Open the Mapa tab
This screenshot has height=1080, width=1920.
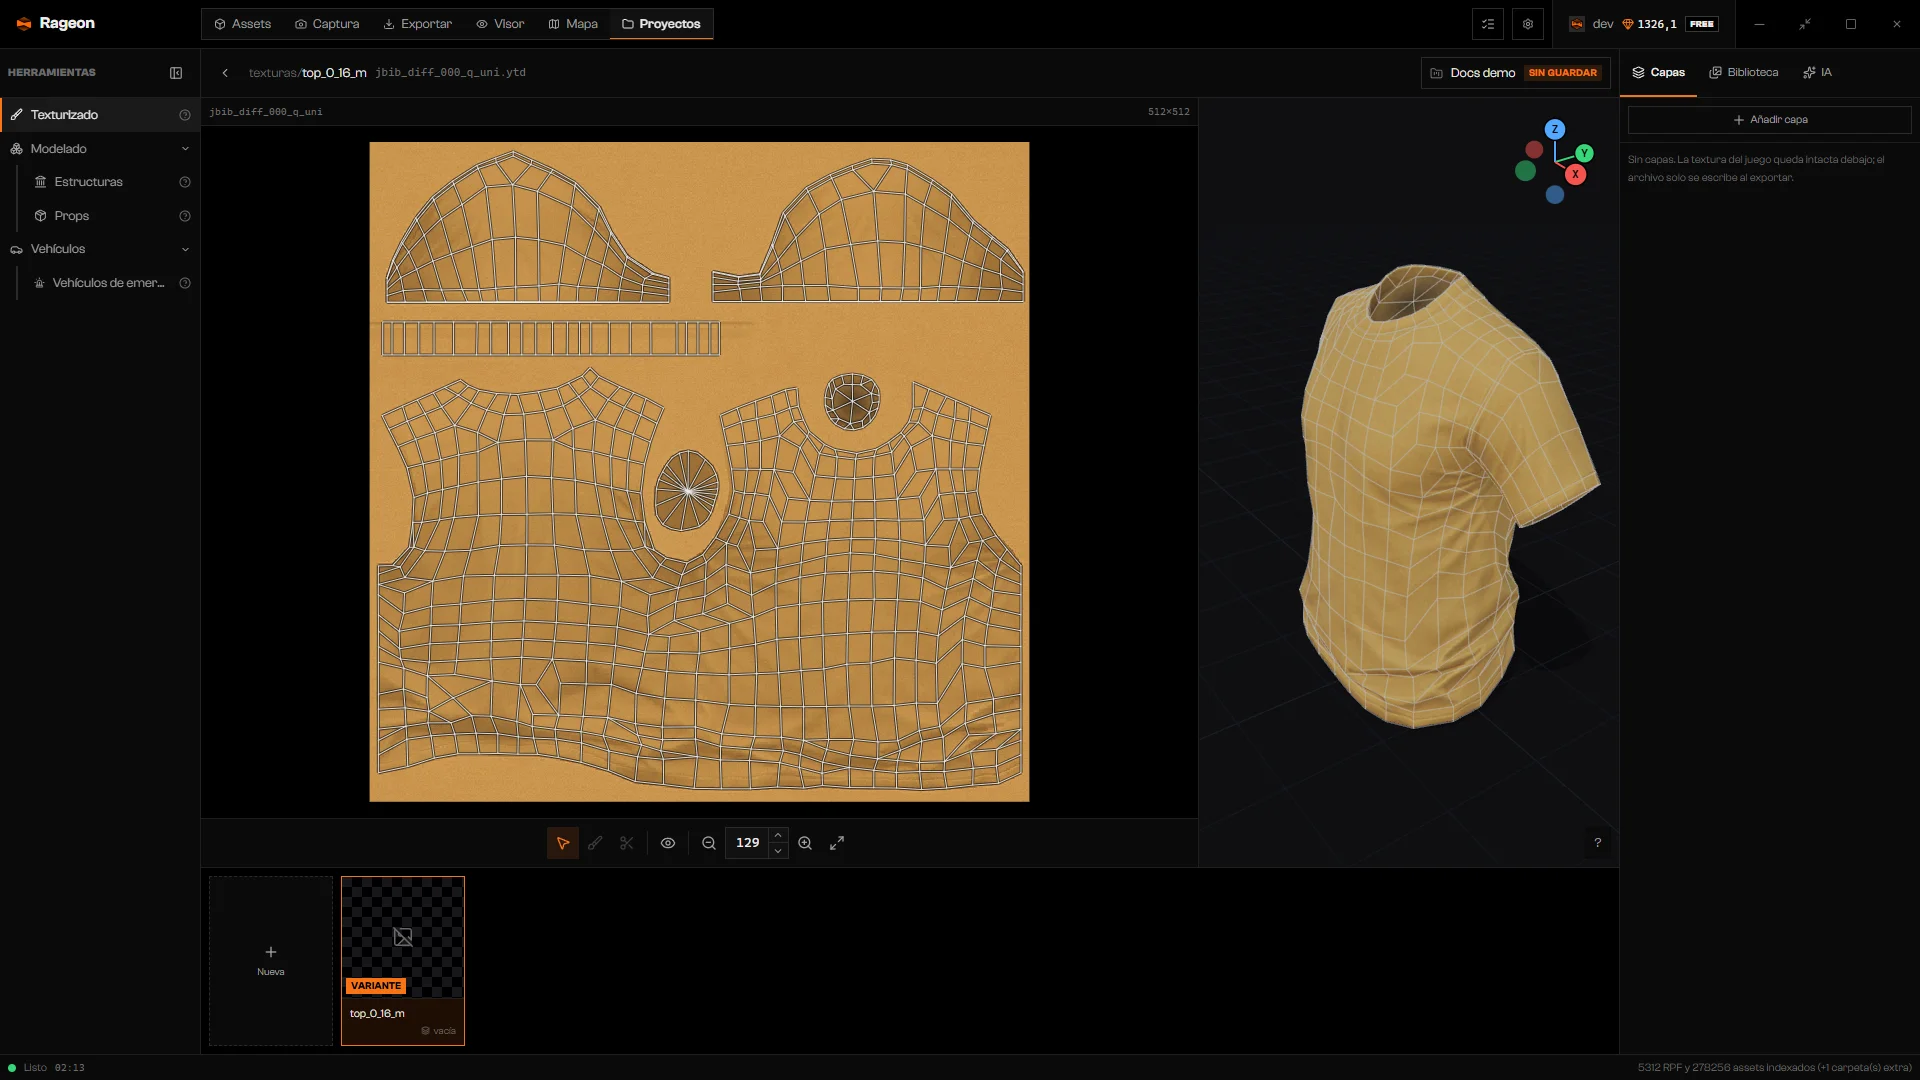click(573, 24)
